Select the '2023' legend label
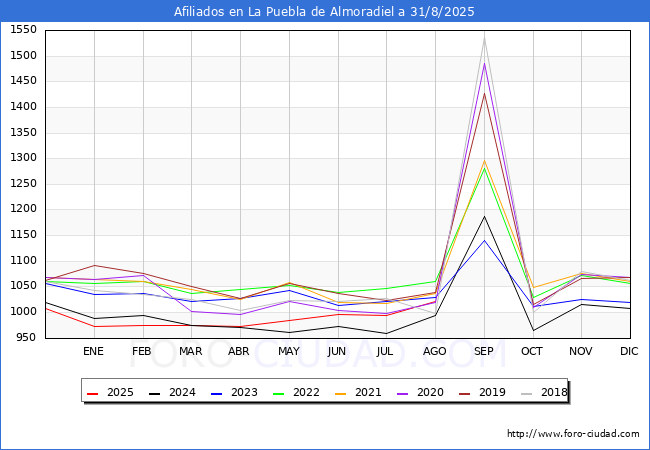650x450 pixels. (x=244, y=392)
